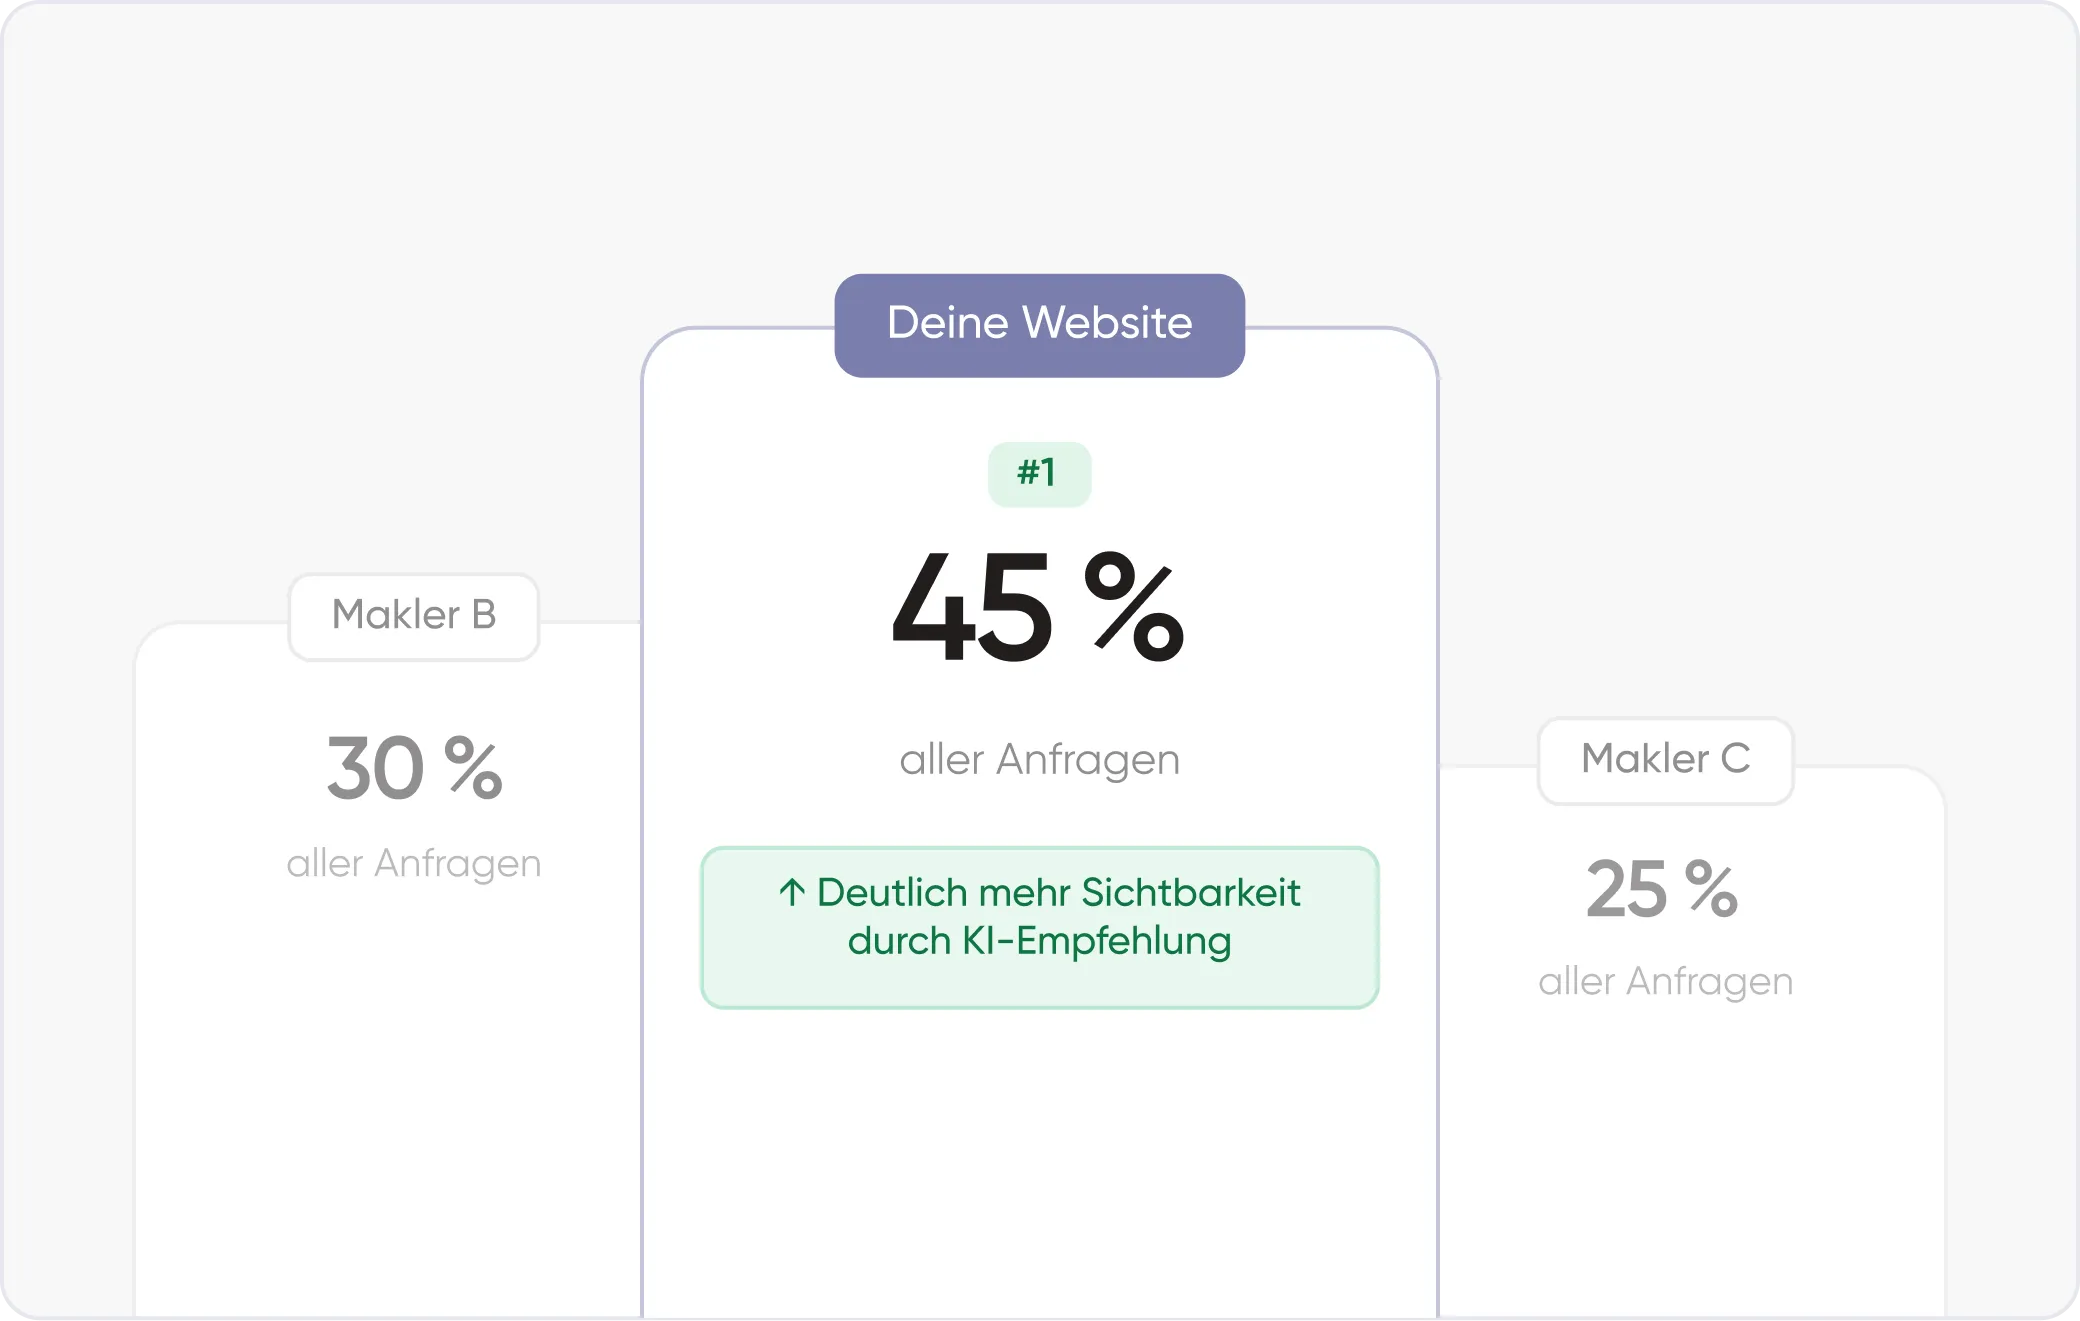Click the 45 % headline figure
The height and width of the screenshot is (1321, 2080).
coord(1038,608)
